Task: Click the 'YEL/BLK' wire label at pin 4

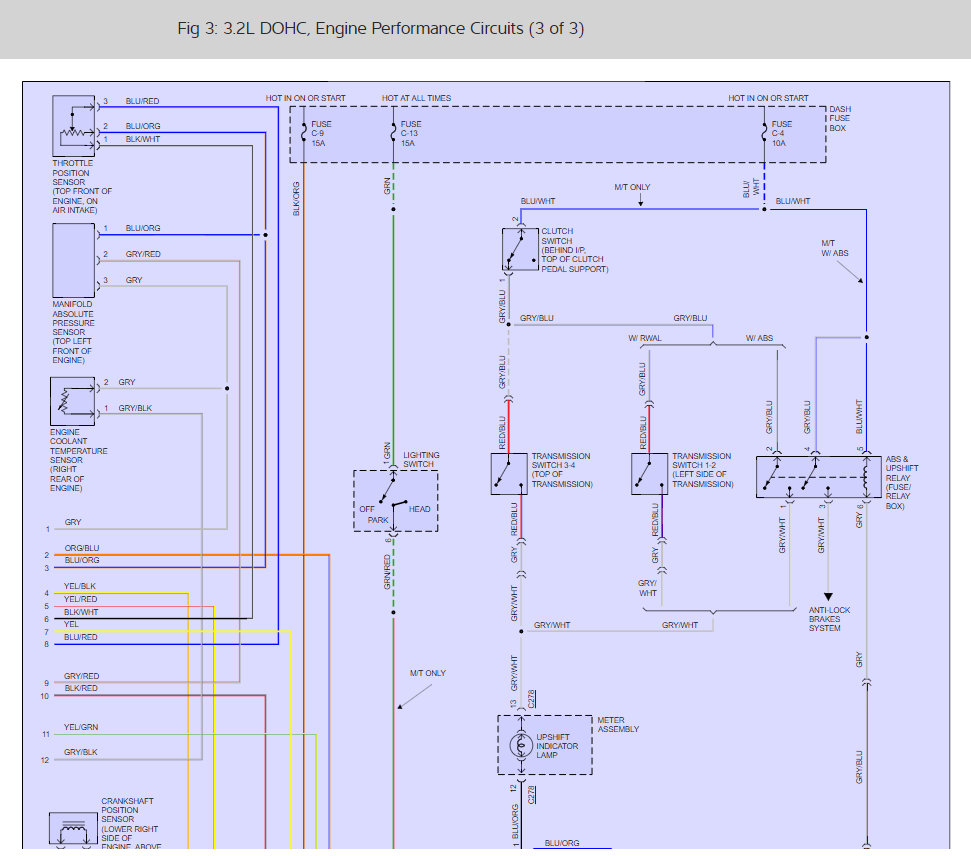Action: pos(80,586)
